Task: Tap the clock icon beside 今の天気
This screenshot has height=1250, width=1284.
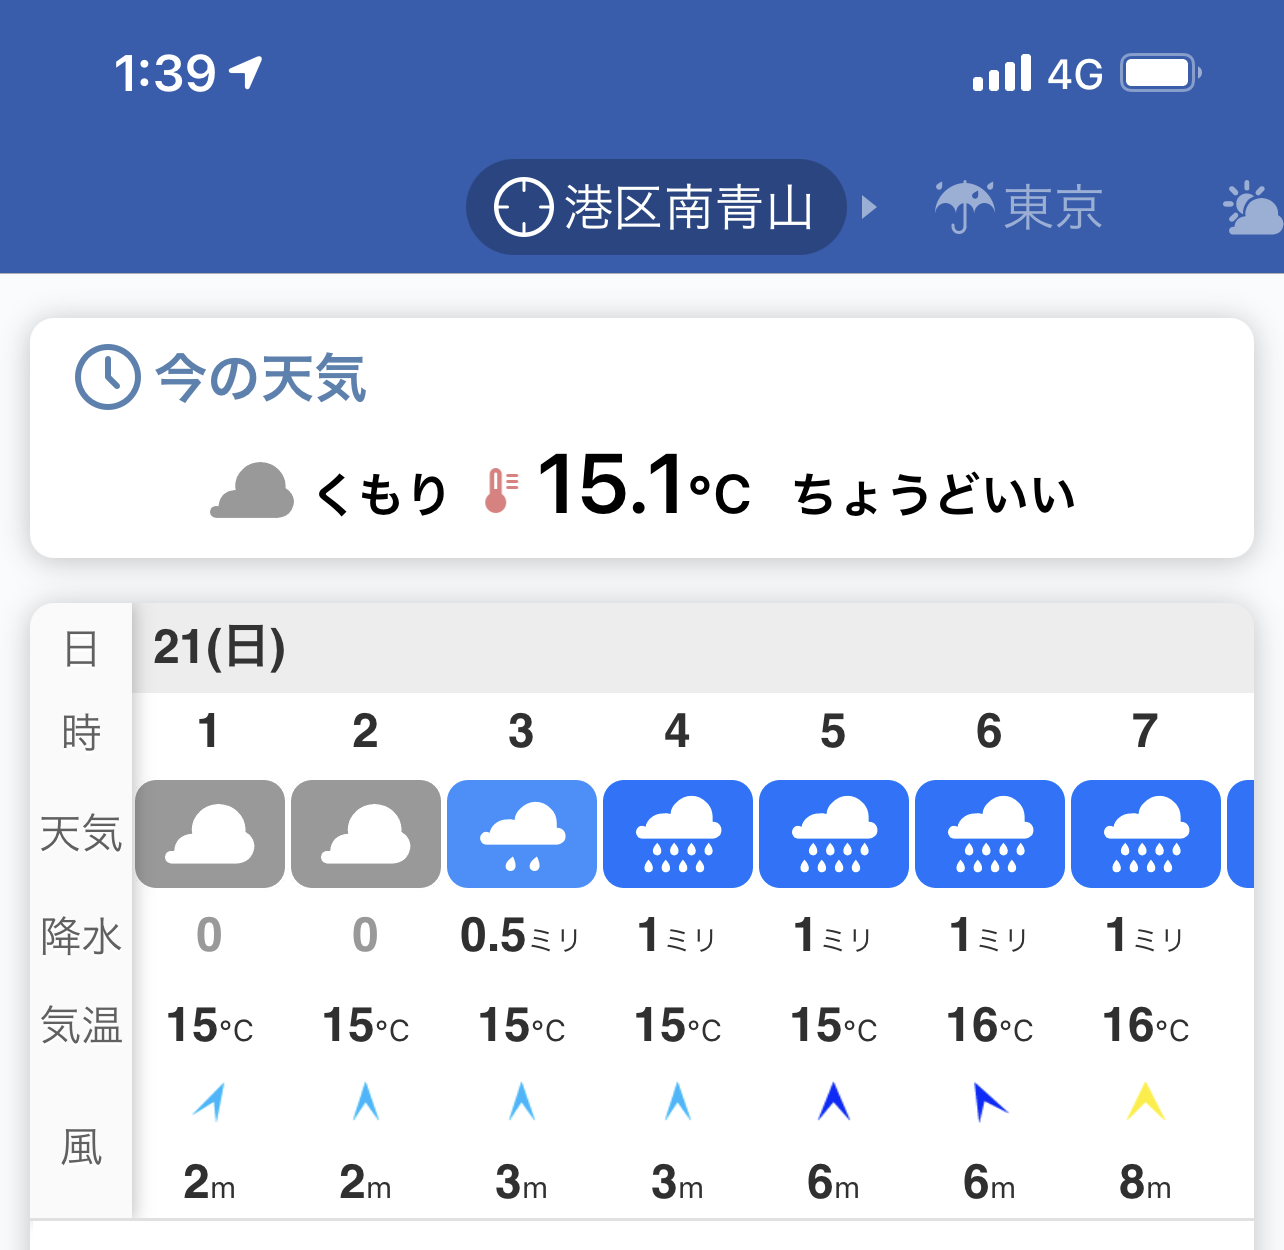Action: (x=107, y=377)
